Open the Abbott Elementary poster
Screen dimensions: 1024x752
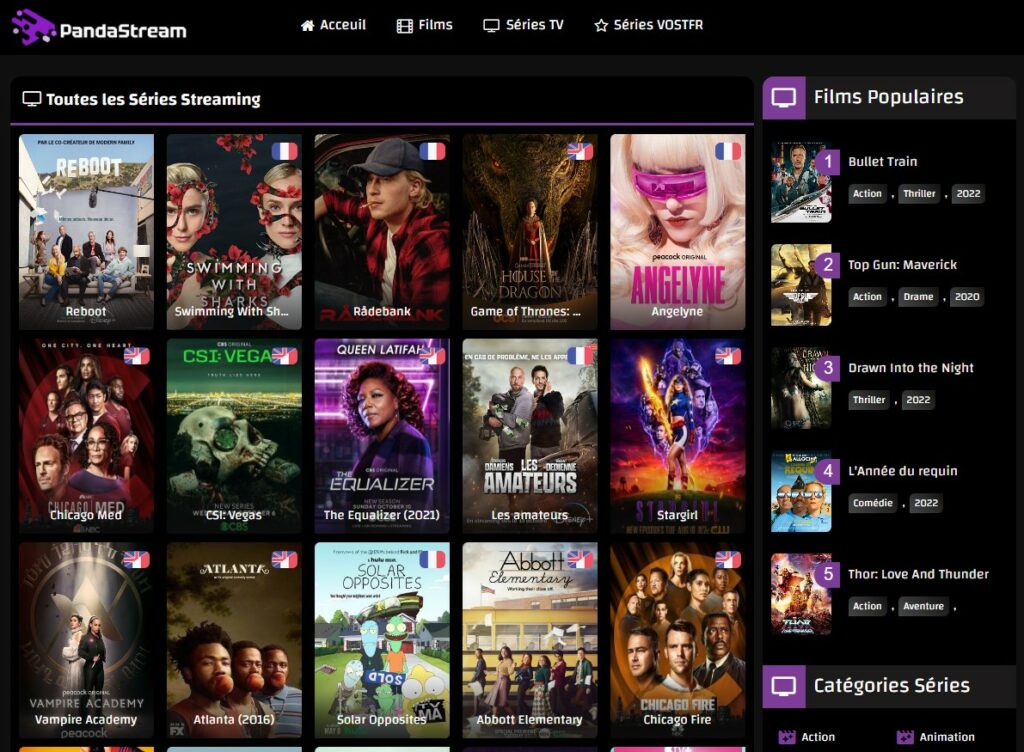[530, 640]
